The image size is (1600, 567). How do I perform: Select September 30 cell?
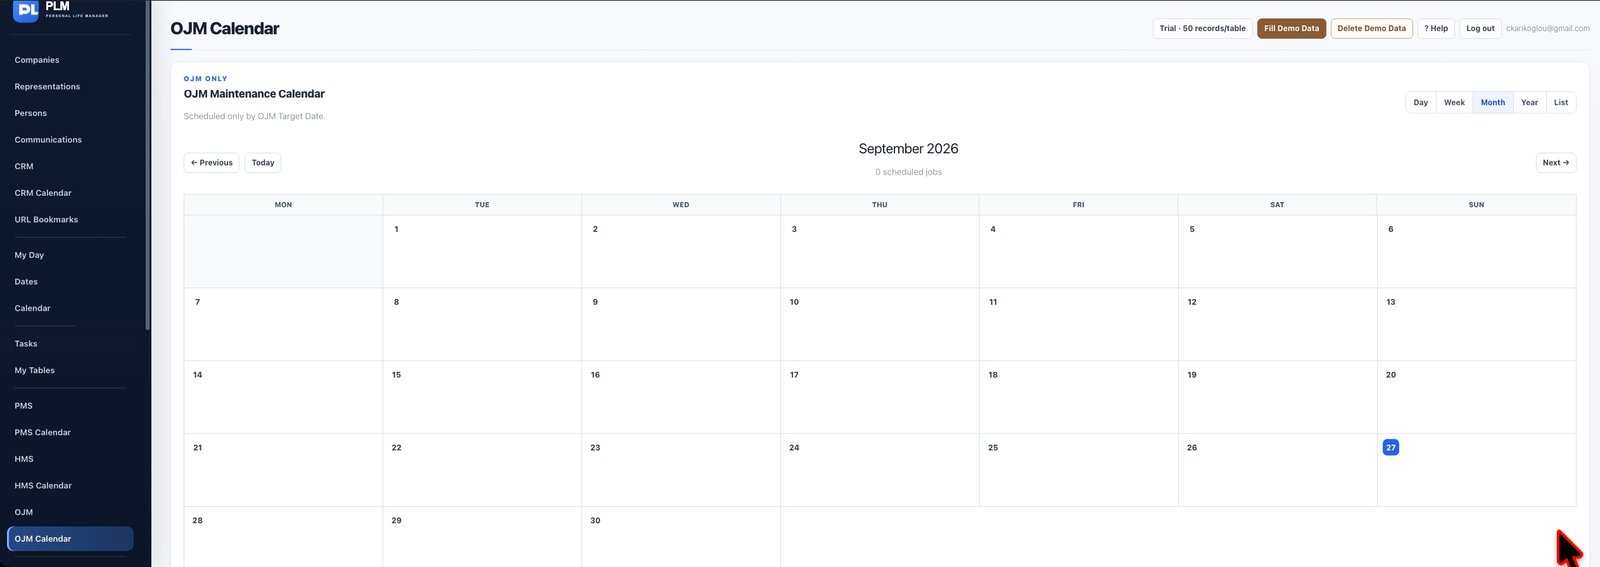tap(681, 537)
